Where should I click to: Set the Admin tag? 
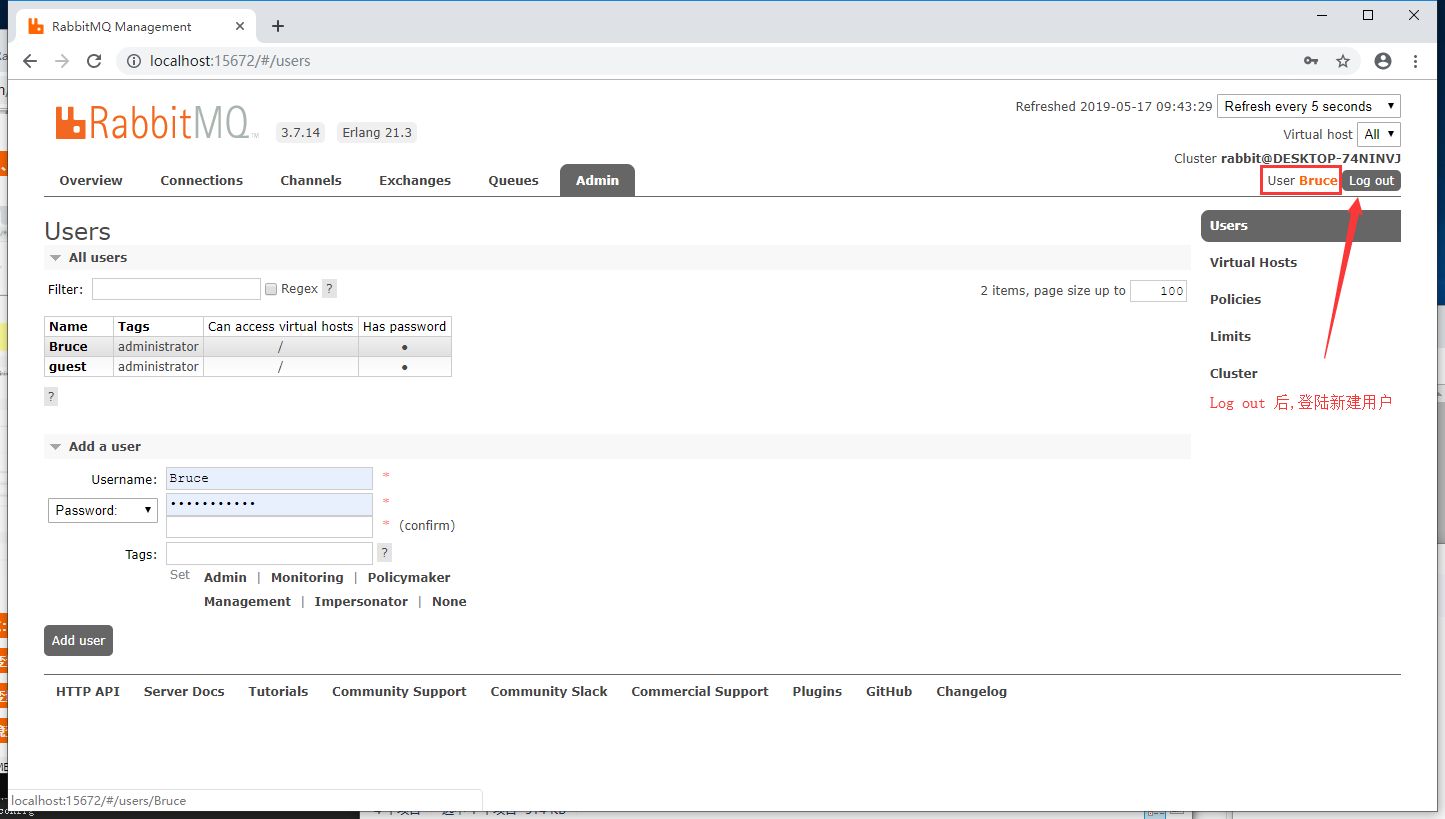225,578
